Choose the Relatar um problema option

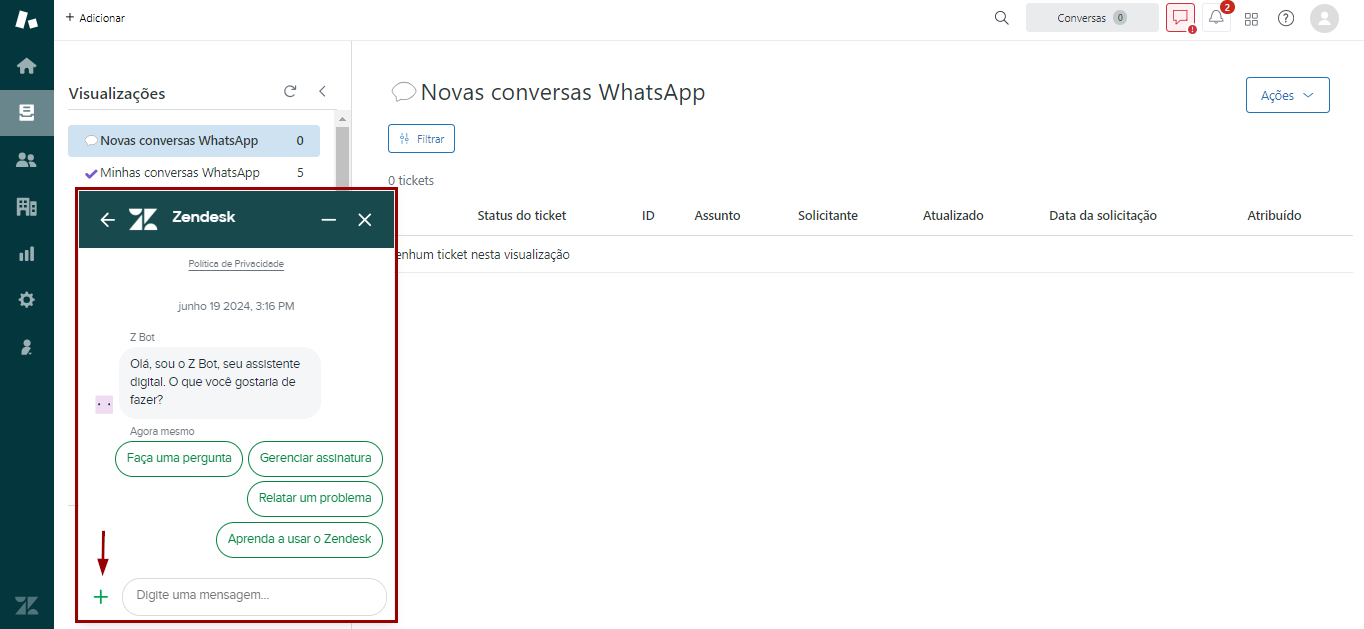tap(315, 498)
